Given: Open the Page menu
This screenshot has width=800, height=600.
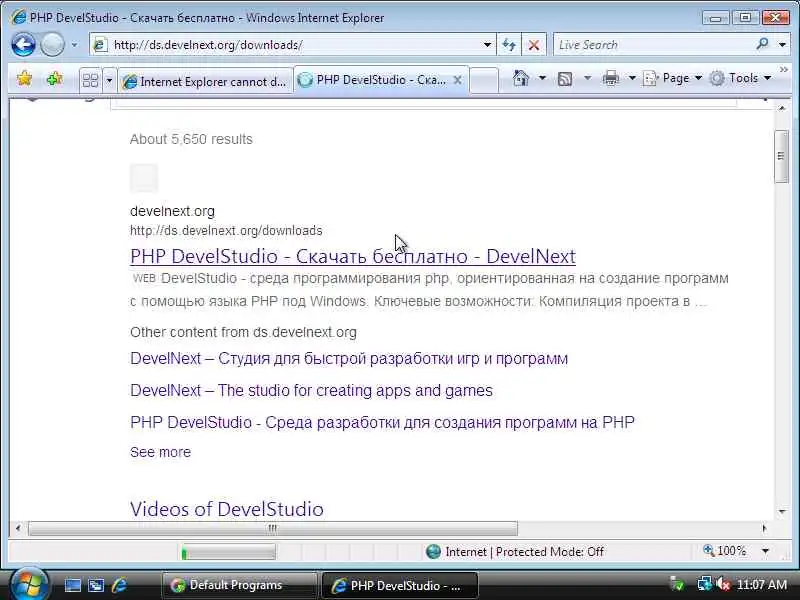Looking at the screenshot, I should [x=672, y=78].
